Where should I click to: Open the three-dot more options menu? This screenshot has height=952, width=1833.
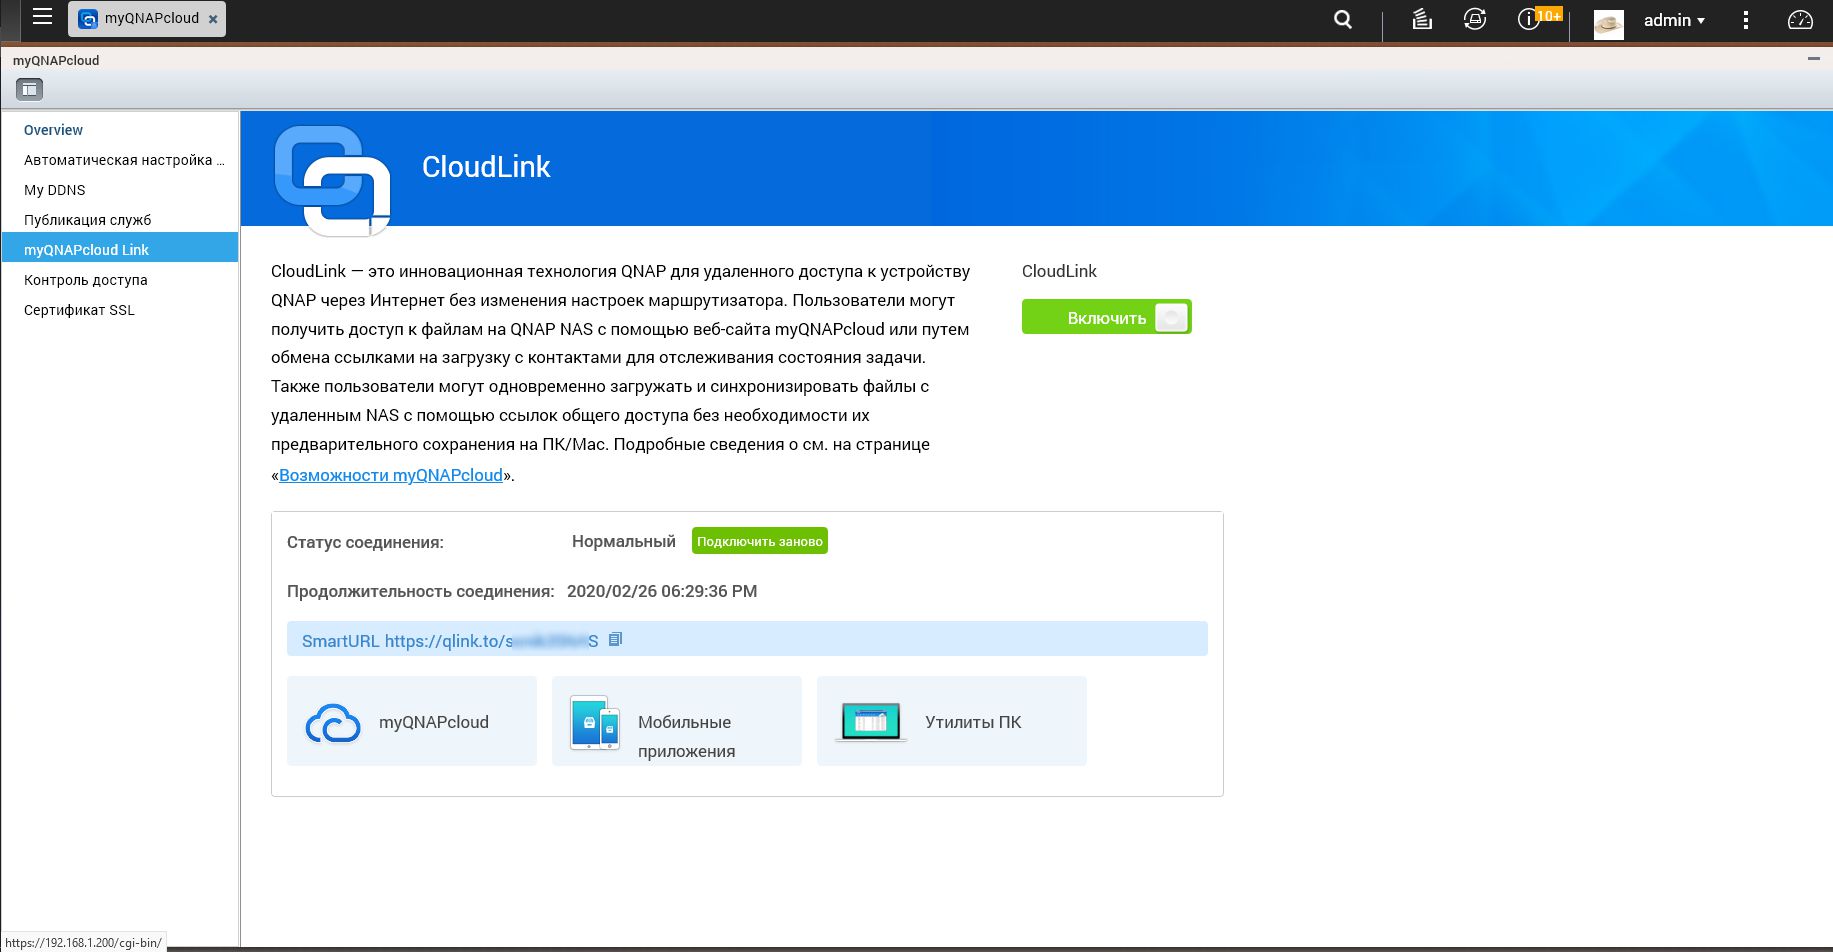tap(1746, 20)
